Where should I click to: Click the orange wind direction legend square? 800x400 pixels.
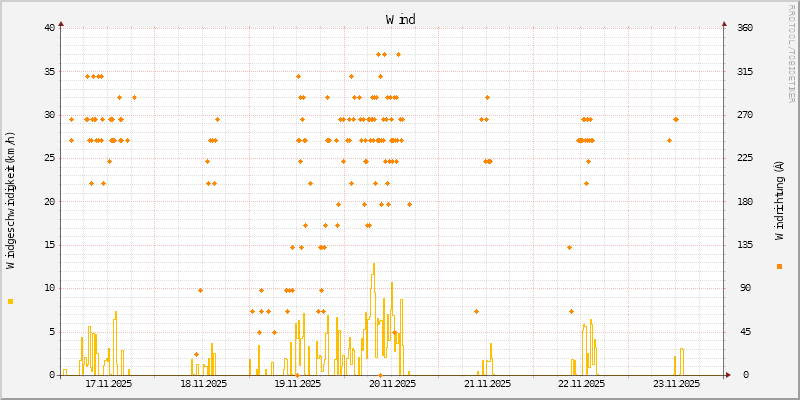point(779,266)
